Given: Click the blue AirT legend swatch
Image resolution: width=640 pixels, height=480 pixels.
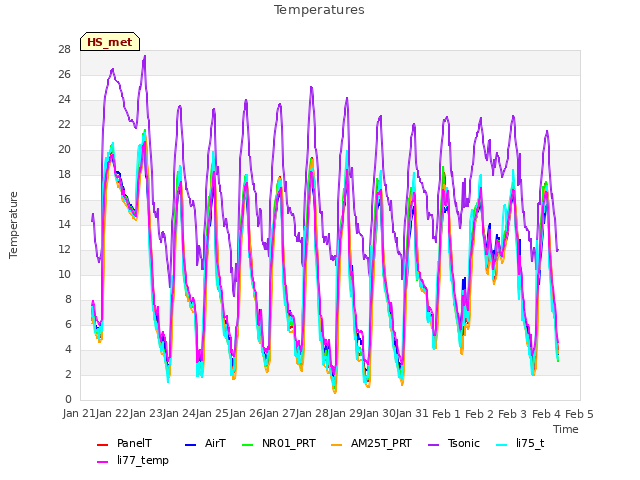Looking at the screenshot, I should [191, 444].
